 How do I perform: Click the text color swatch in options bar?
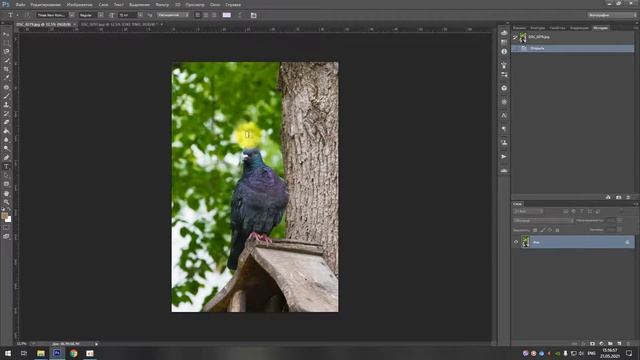227,15
